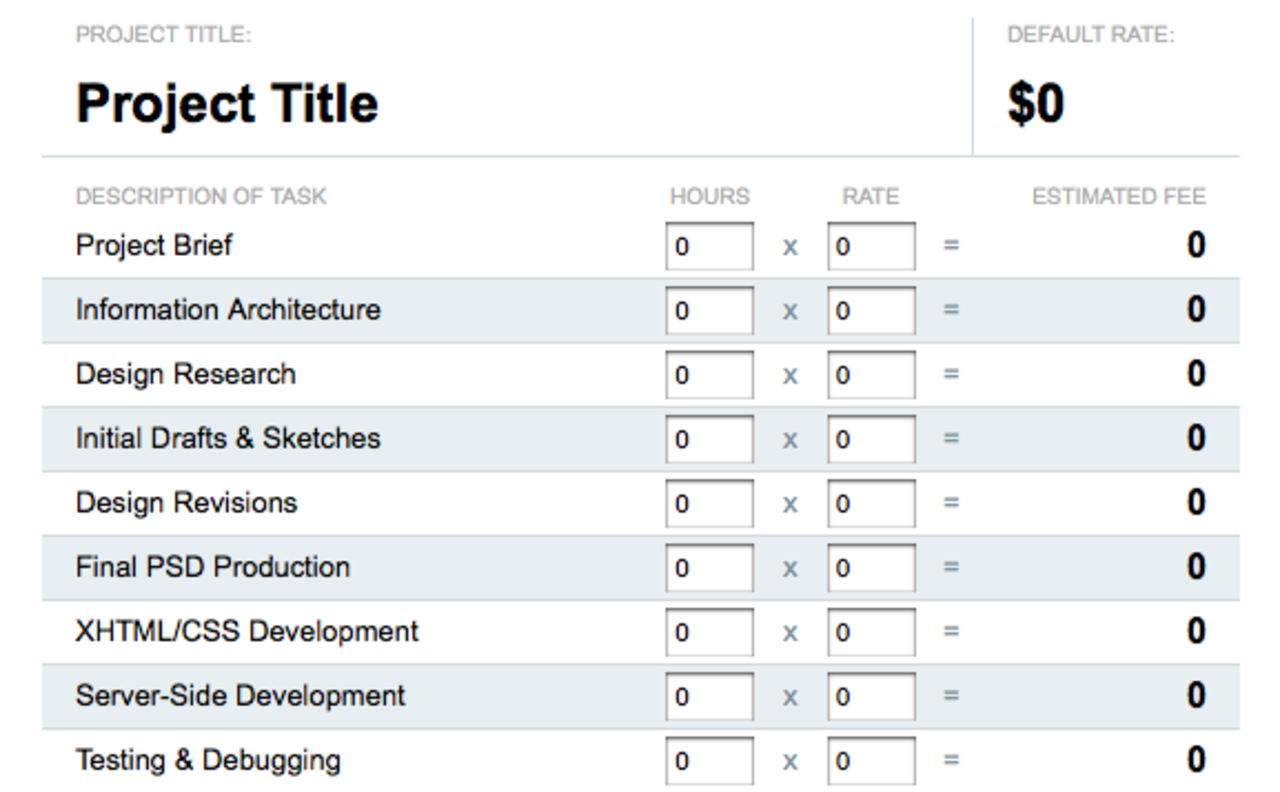This screenshot has width=1280, height=792.
Task: Select the Design Revisions task name
Action: [185, 503]
